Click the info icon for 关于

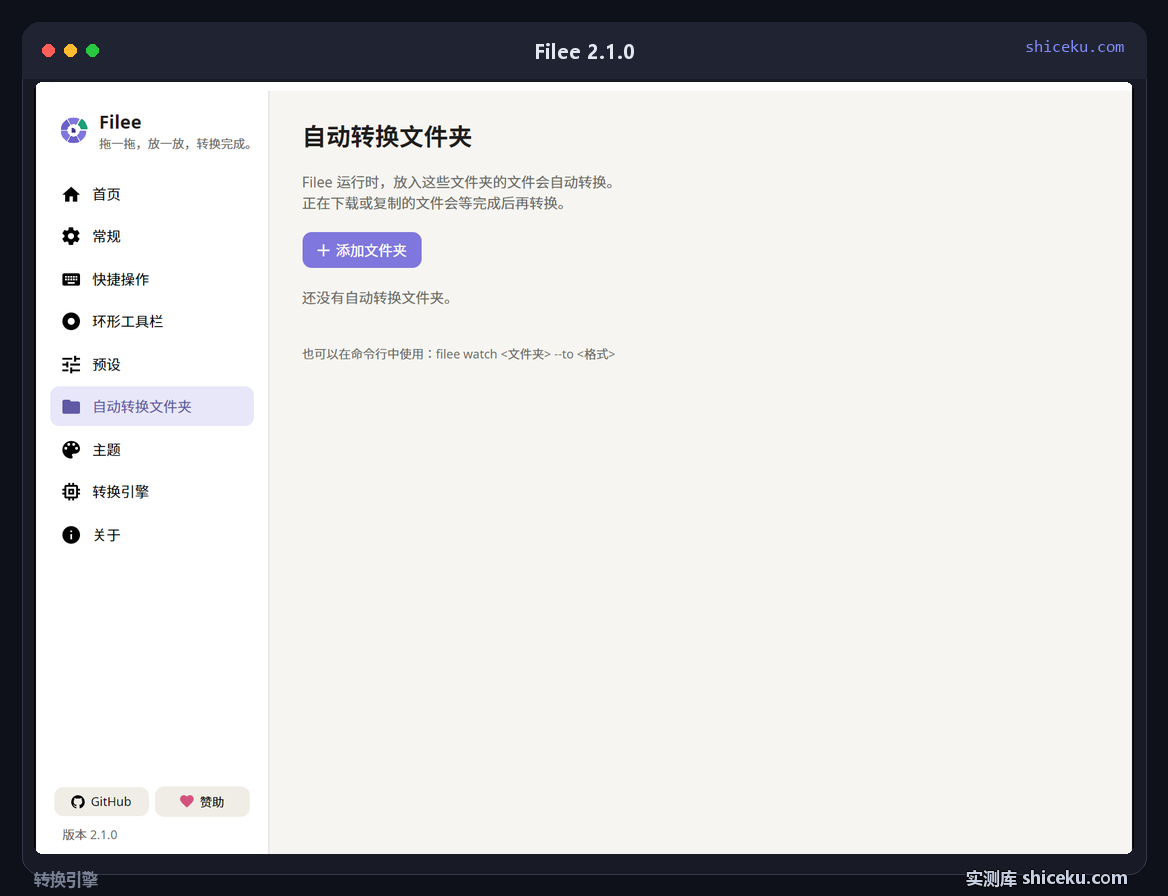71,535
